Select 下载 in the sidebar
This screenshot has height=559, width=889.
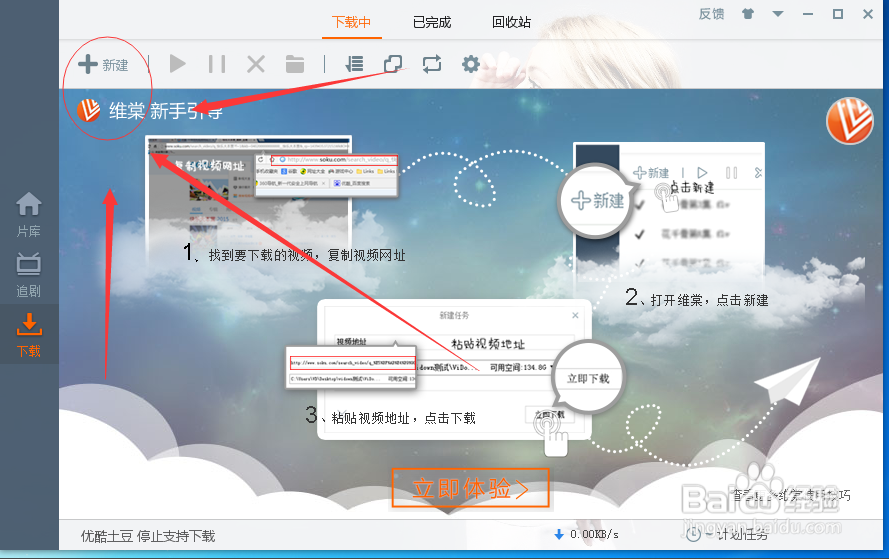(x=29, y=335)
